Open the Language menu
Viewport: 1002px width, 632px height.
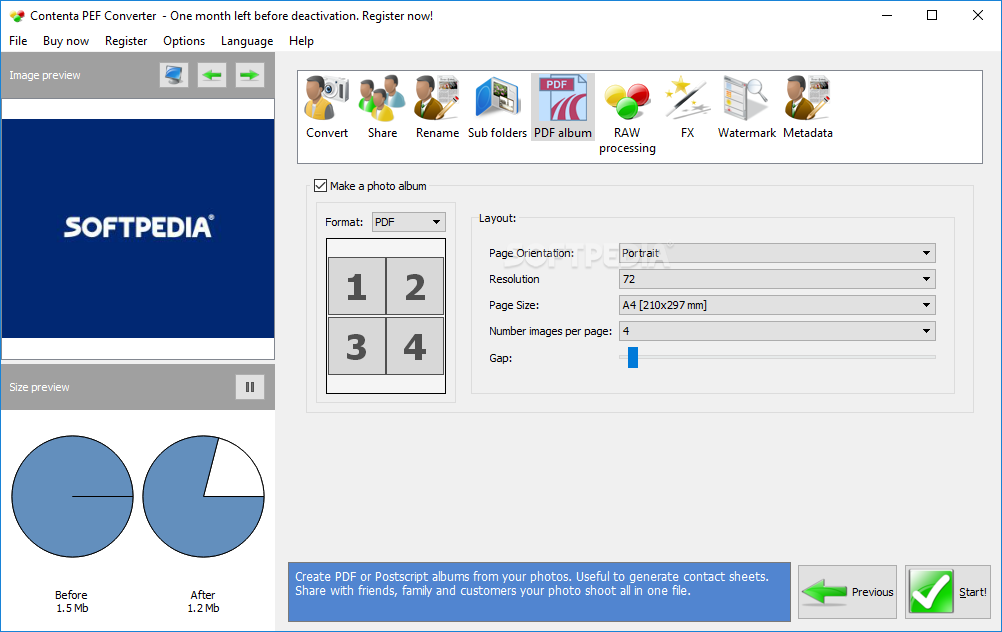[x=247, y=41]
